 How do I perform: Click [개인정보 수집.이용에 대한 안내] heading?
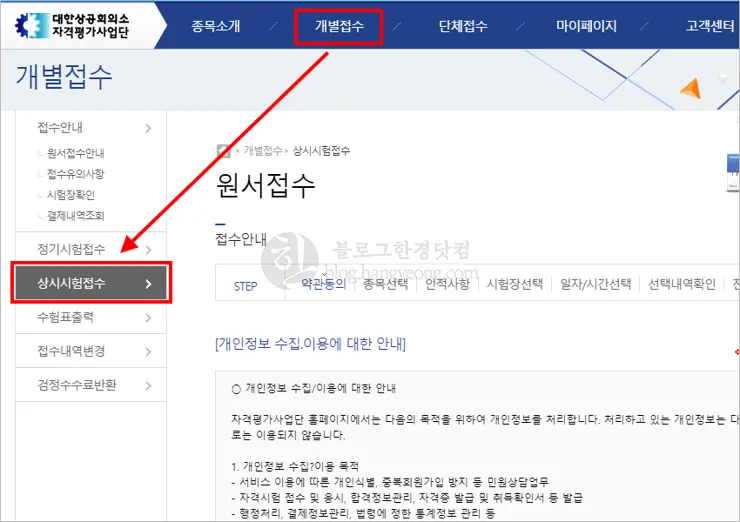coord(311,344)
